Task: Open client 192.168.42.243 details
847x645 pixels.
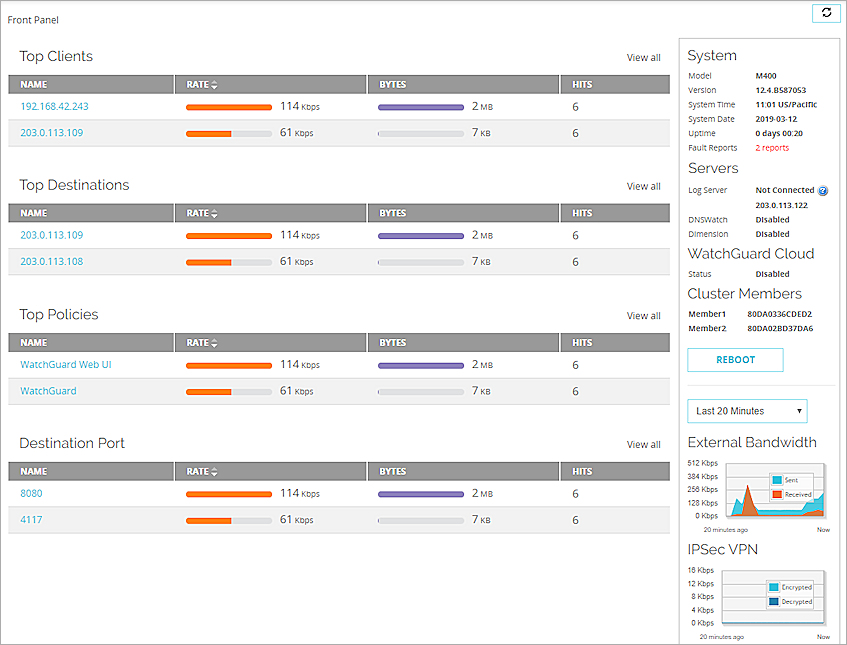Action: pos(54,106)
